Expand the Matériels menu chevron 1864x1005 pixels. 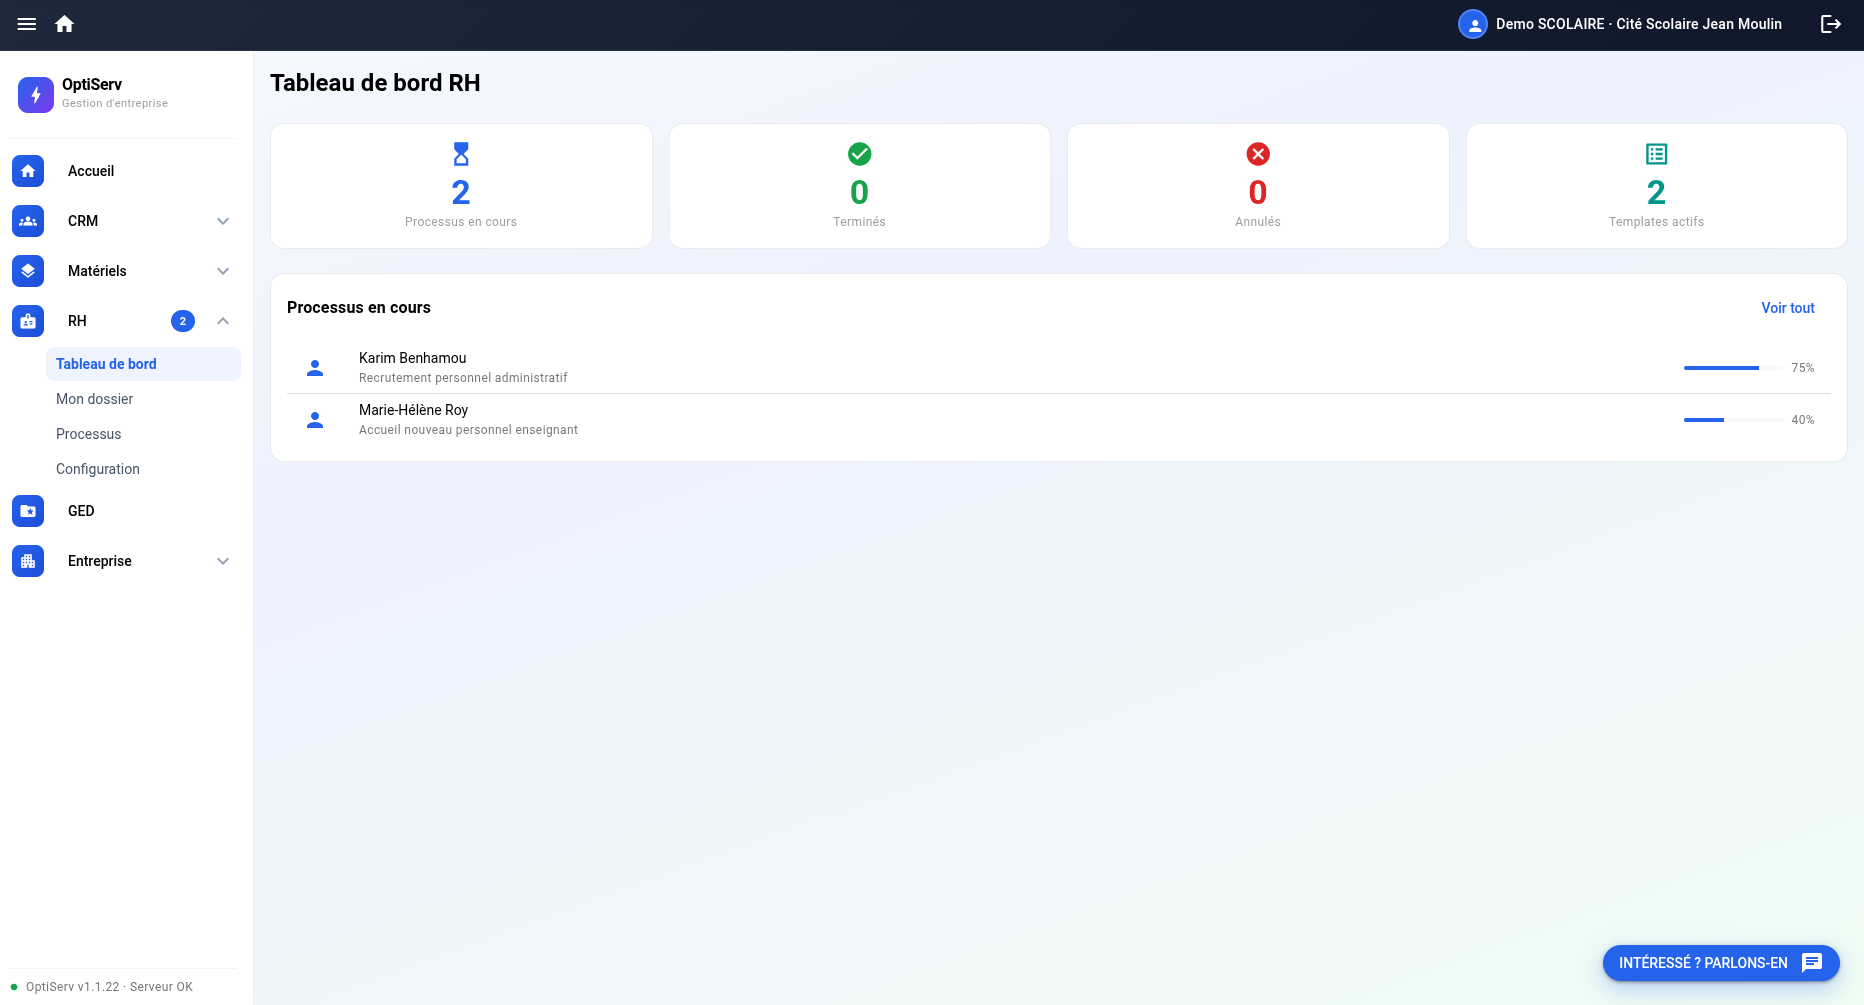(223, 271)
